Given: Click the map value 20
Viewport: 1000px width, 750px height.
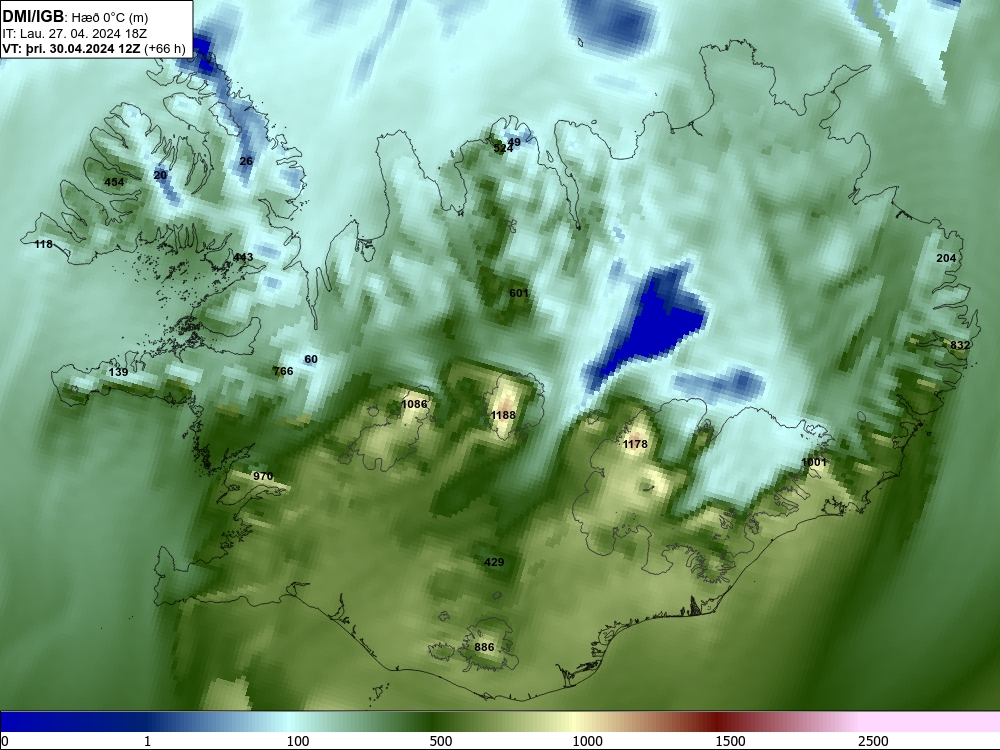Looking at the screenshot, I should 160,175.
